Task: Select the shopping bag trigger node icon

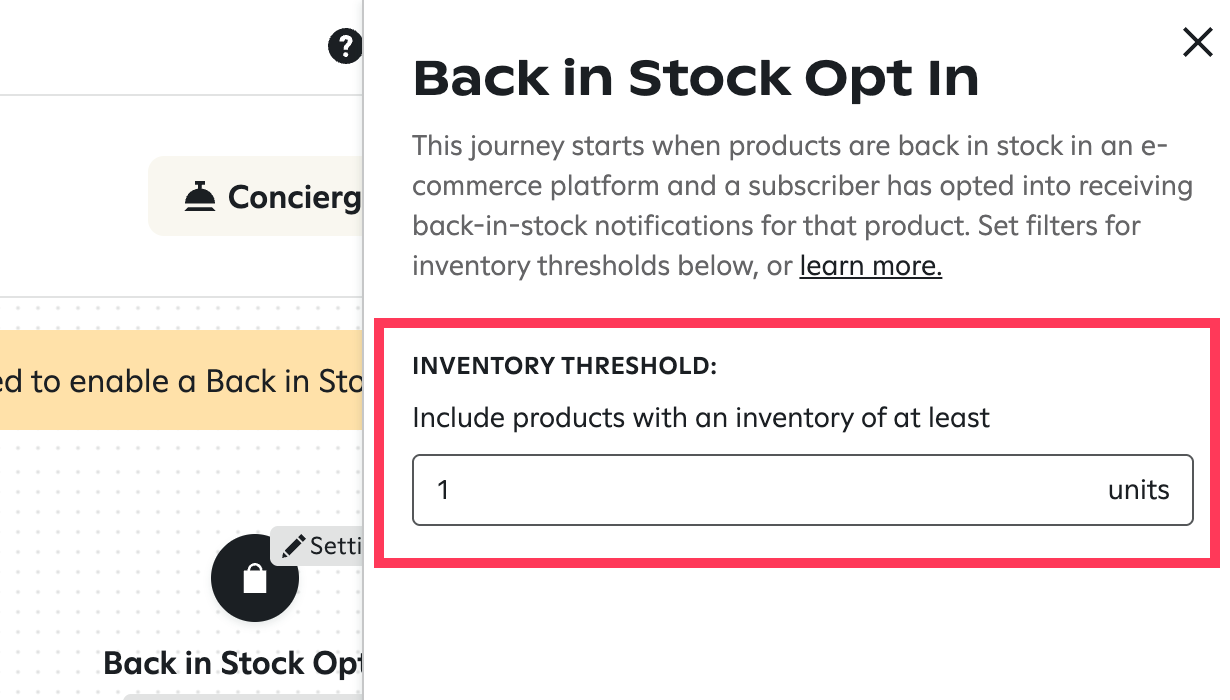Action: click(x=254, y=579)
